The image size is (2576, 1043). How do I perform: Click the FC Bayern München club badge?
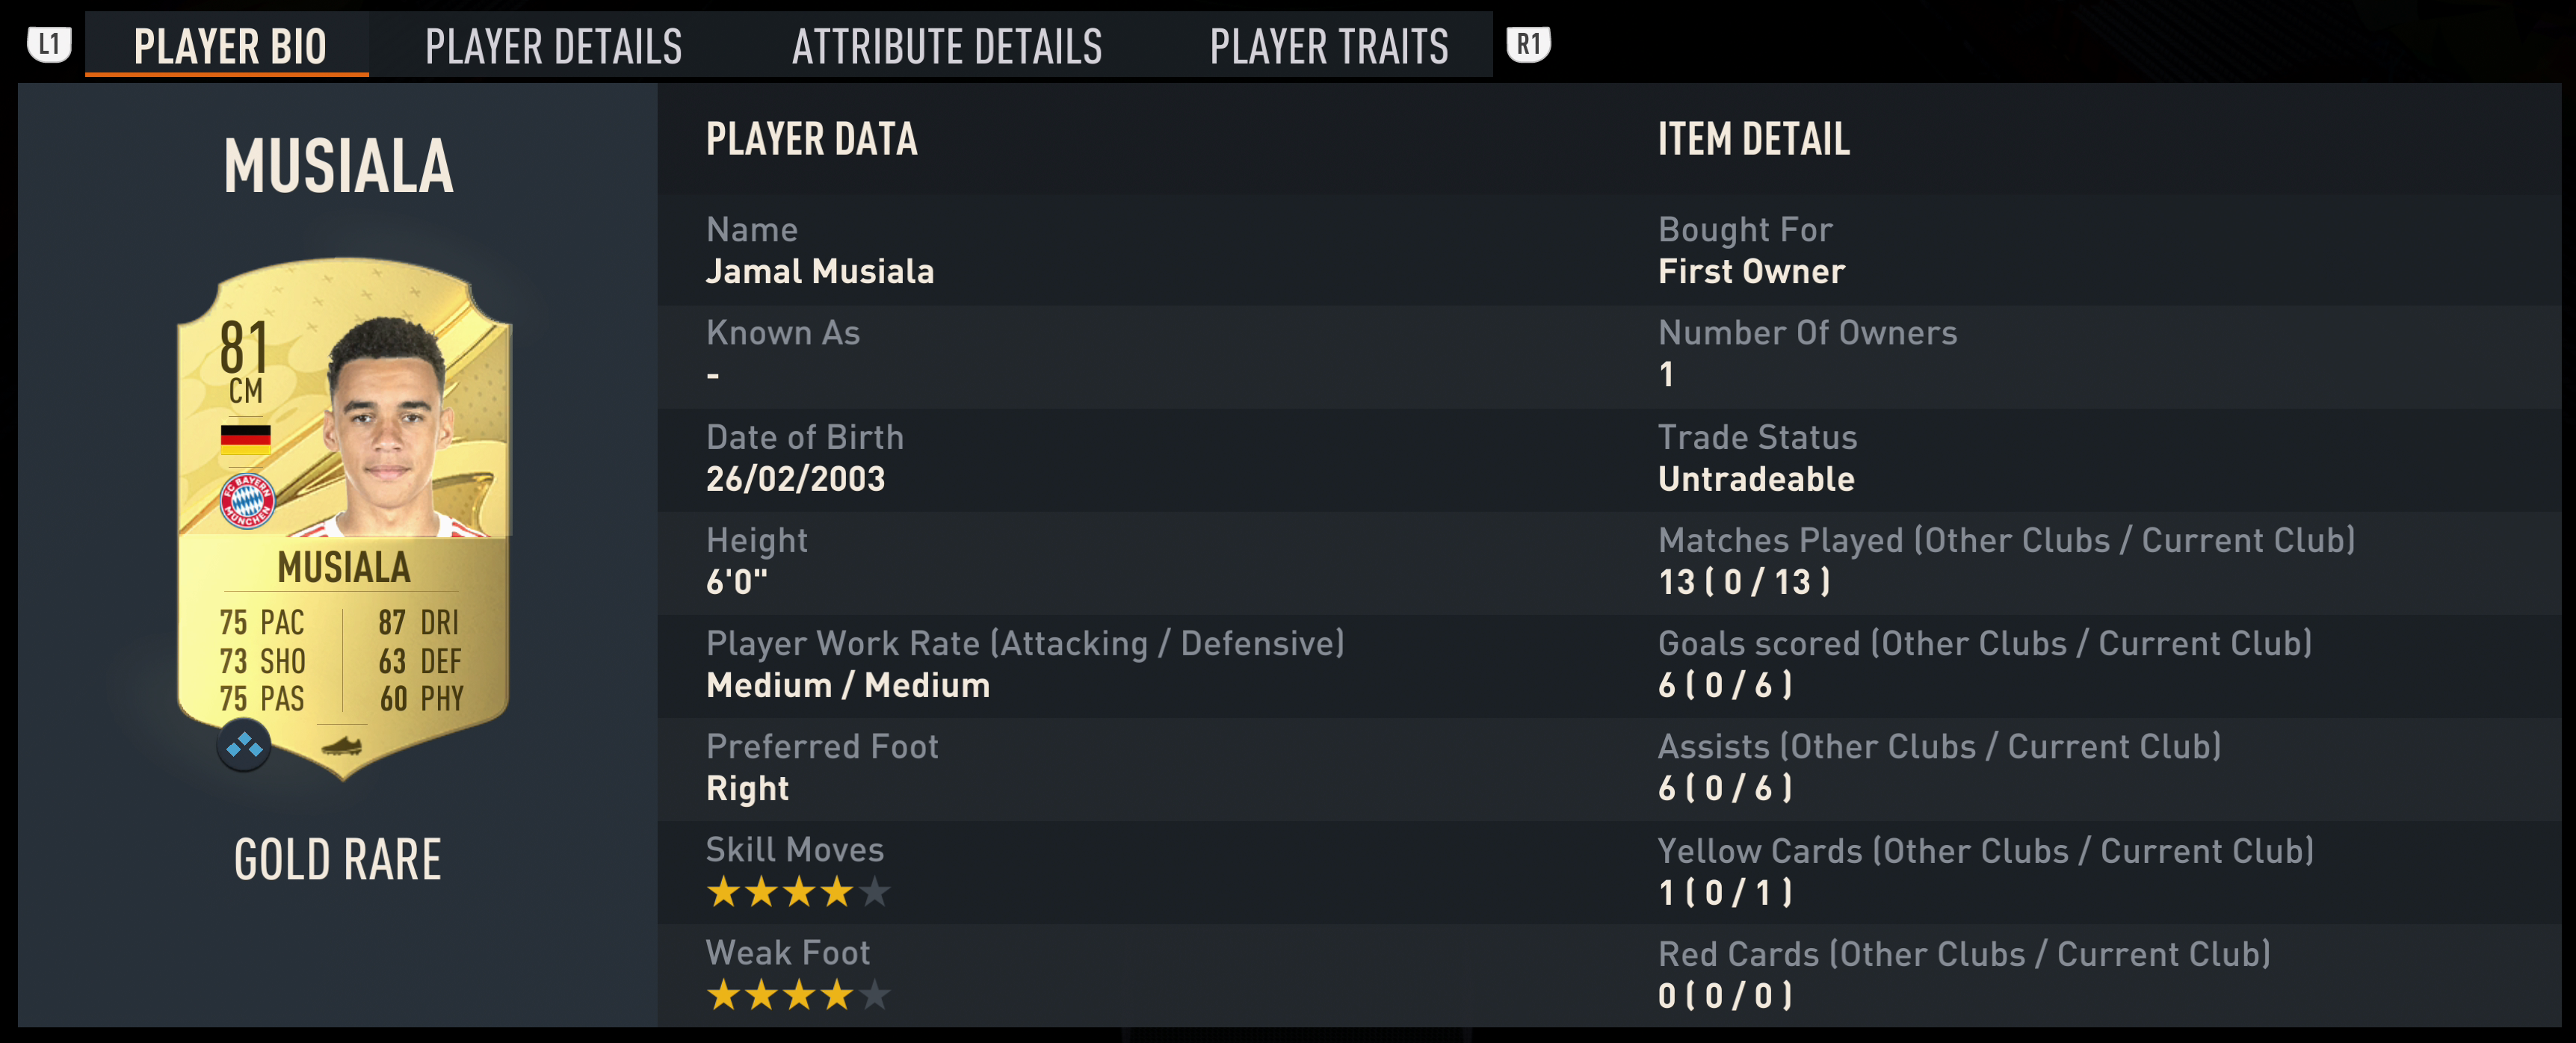tap(247, 500)
